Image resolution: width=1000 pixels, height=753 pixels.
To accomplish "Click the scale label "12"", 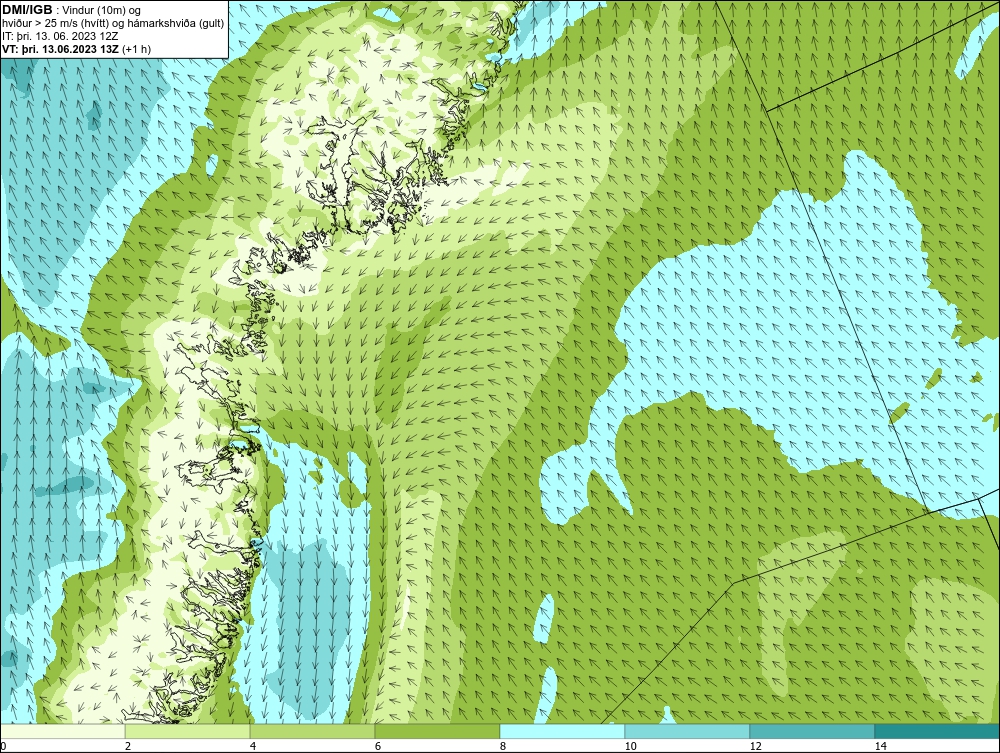I will 756,747.
